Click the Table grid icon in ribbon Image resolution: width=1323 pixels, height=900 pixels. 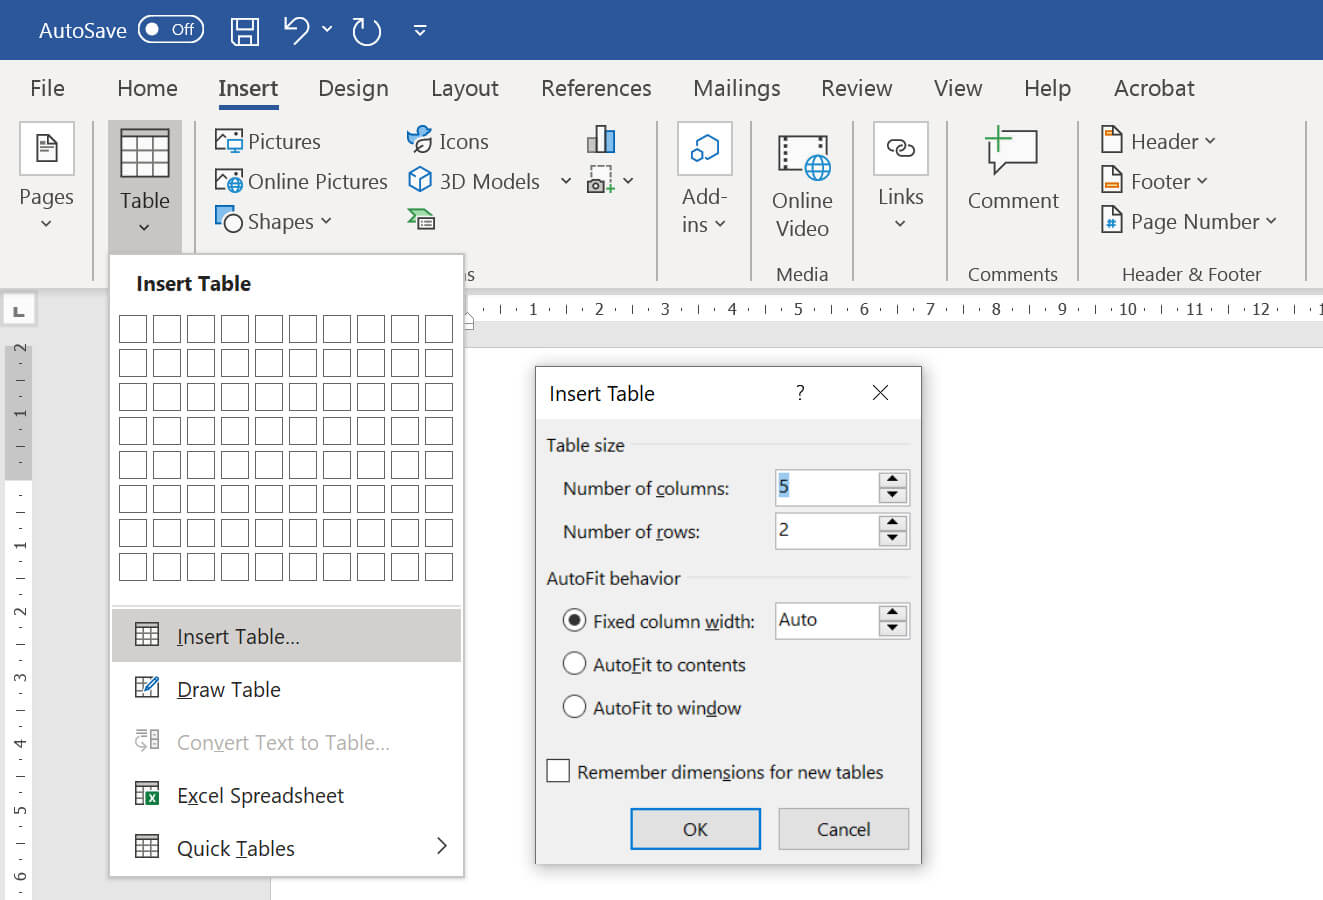point(145,154)
